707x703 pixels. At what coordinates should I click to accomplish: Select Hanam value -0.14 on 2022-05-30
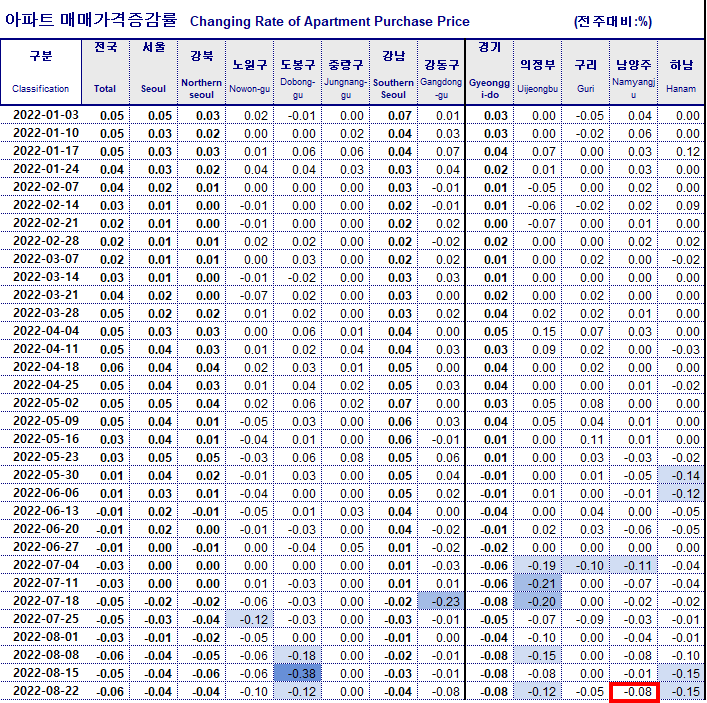[x=681, y=475]
